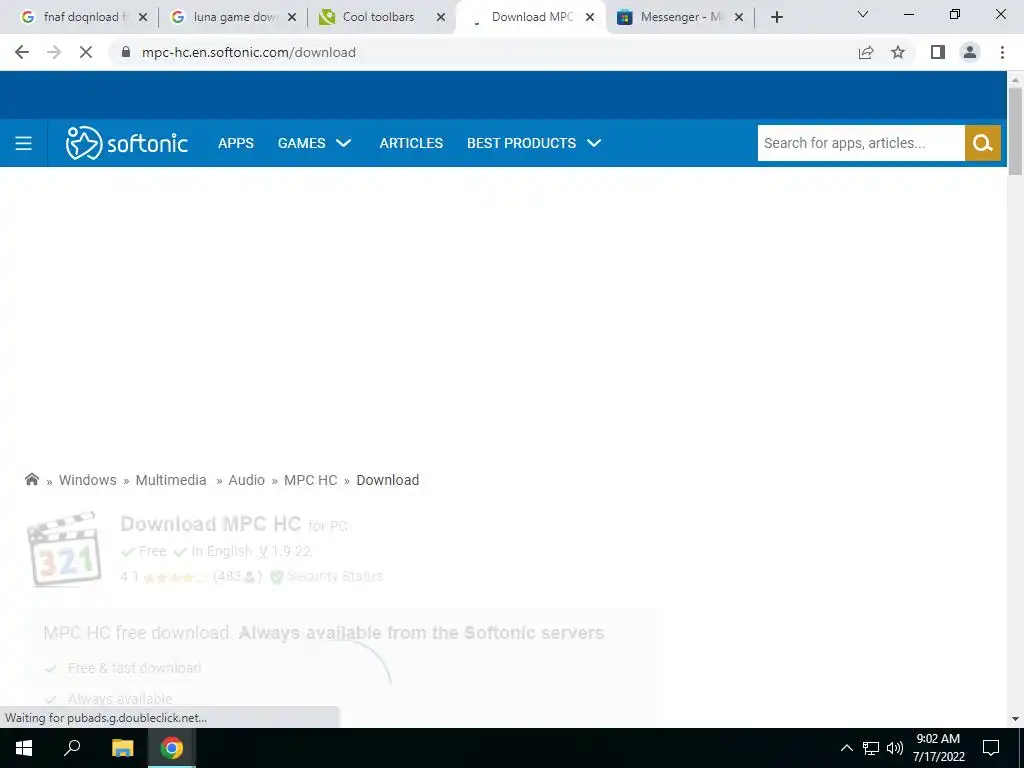Click the Download MPC HC heading

point(211,524)
